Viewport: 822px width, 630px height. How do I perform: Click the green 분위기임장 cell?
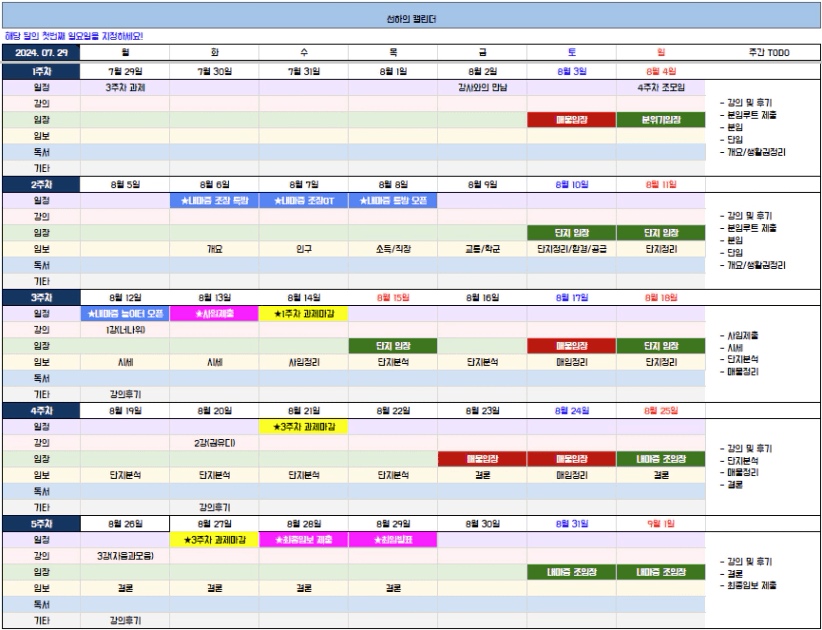point(660,120)
